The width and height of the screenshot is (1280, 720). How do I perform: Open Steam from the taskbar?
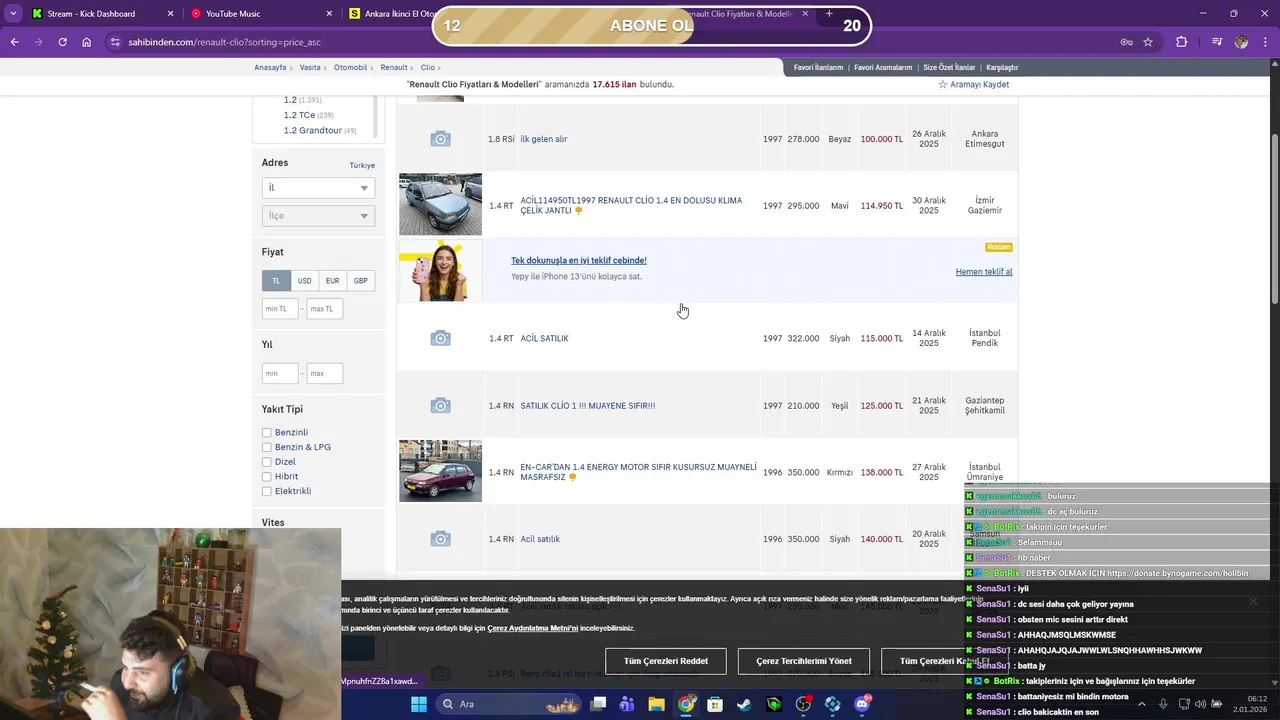click(744, 704)
